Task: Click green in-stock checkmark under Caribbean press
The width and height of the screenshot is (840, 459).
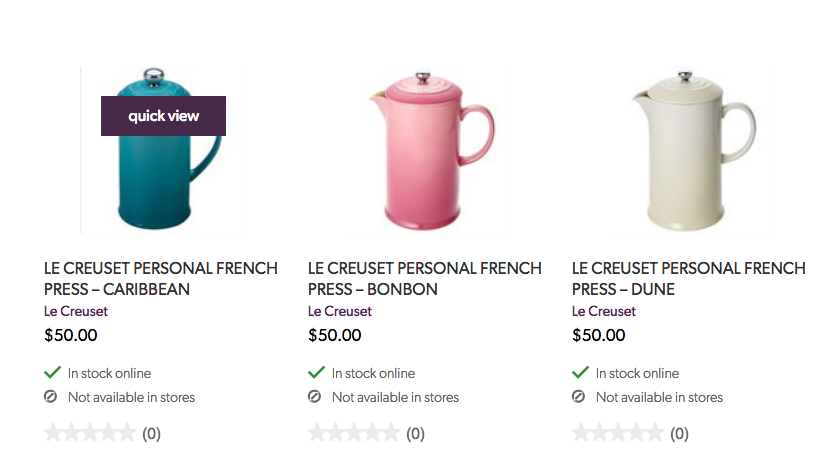Action: [x=53, y=372]
